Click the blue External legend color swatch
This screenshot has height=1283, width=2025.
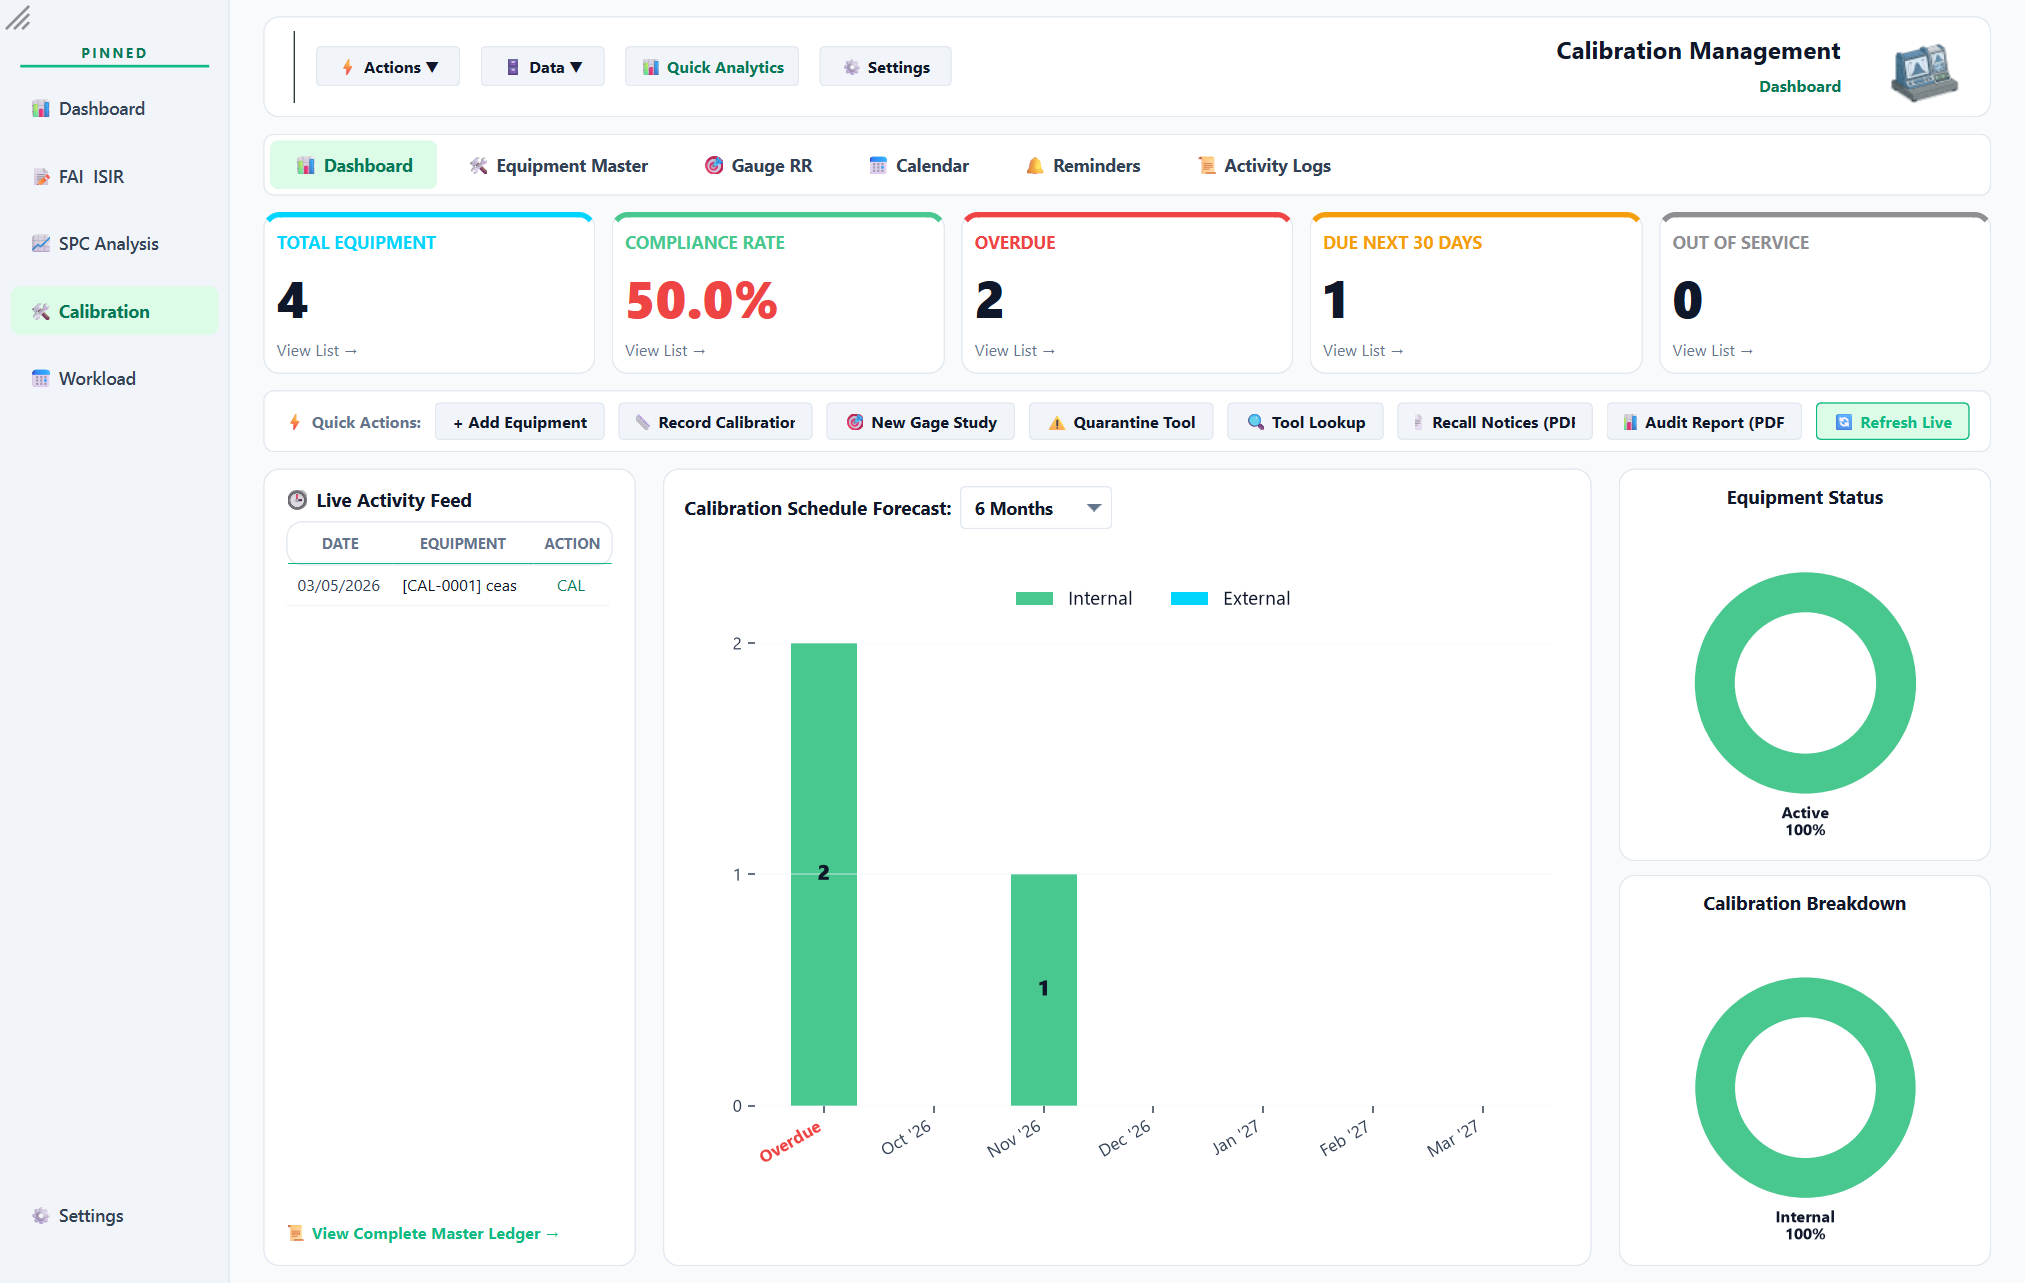pyautogui.click(x=1189, y=599)
